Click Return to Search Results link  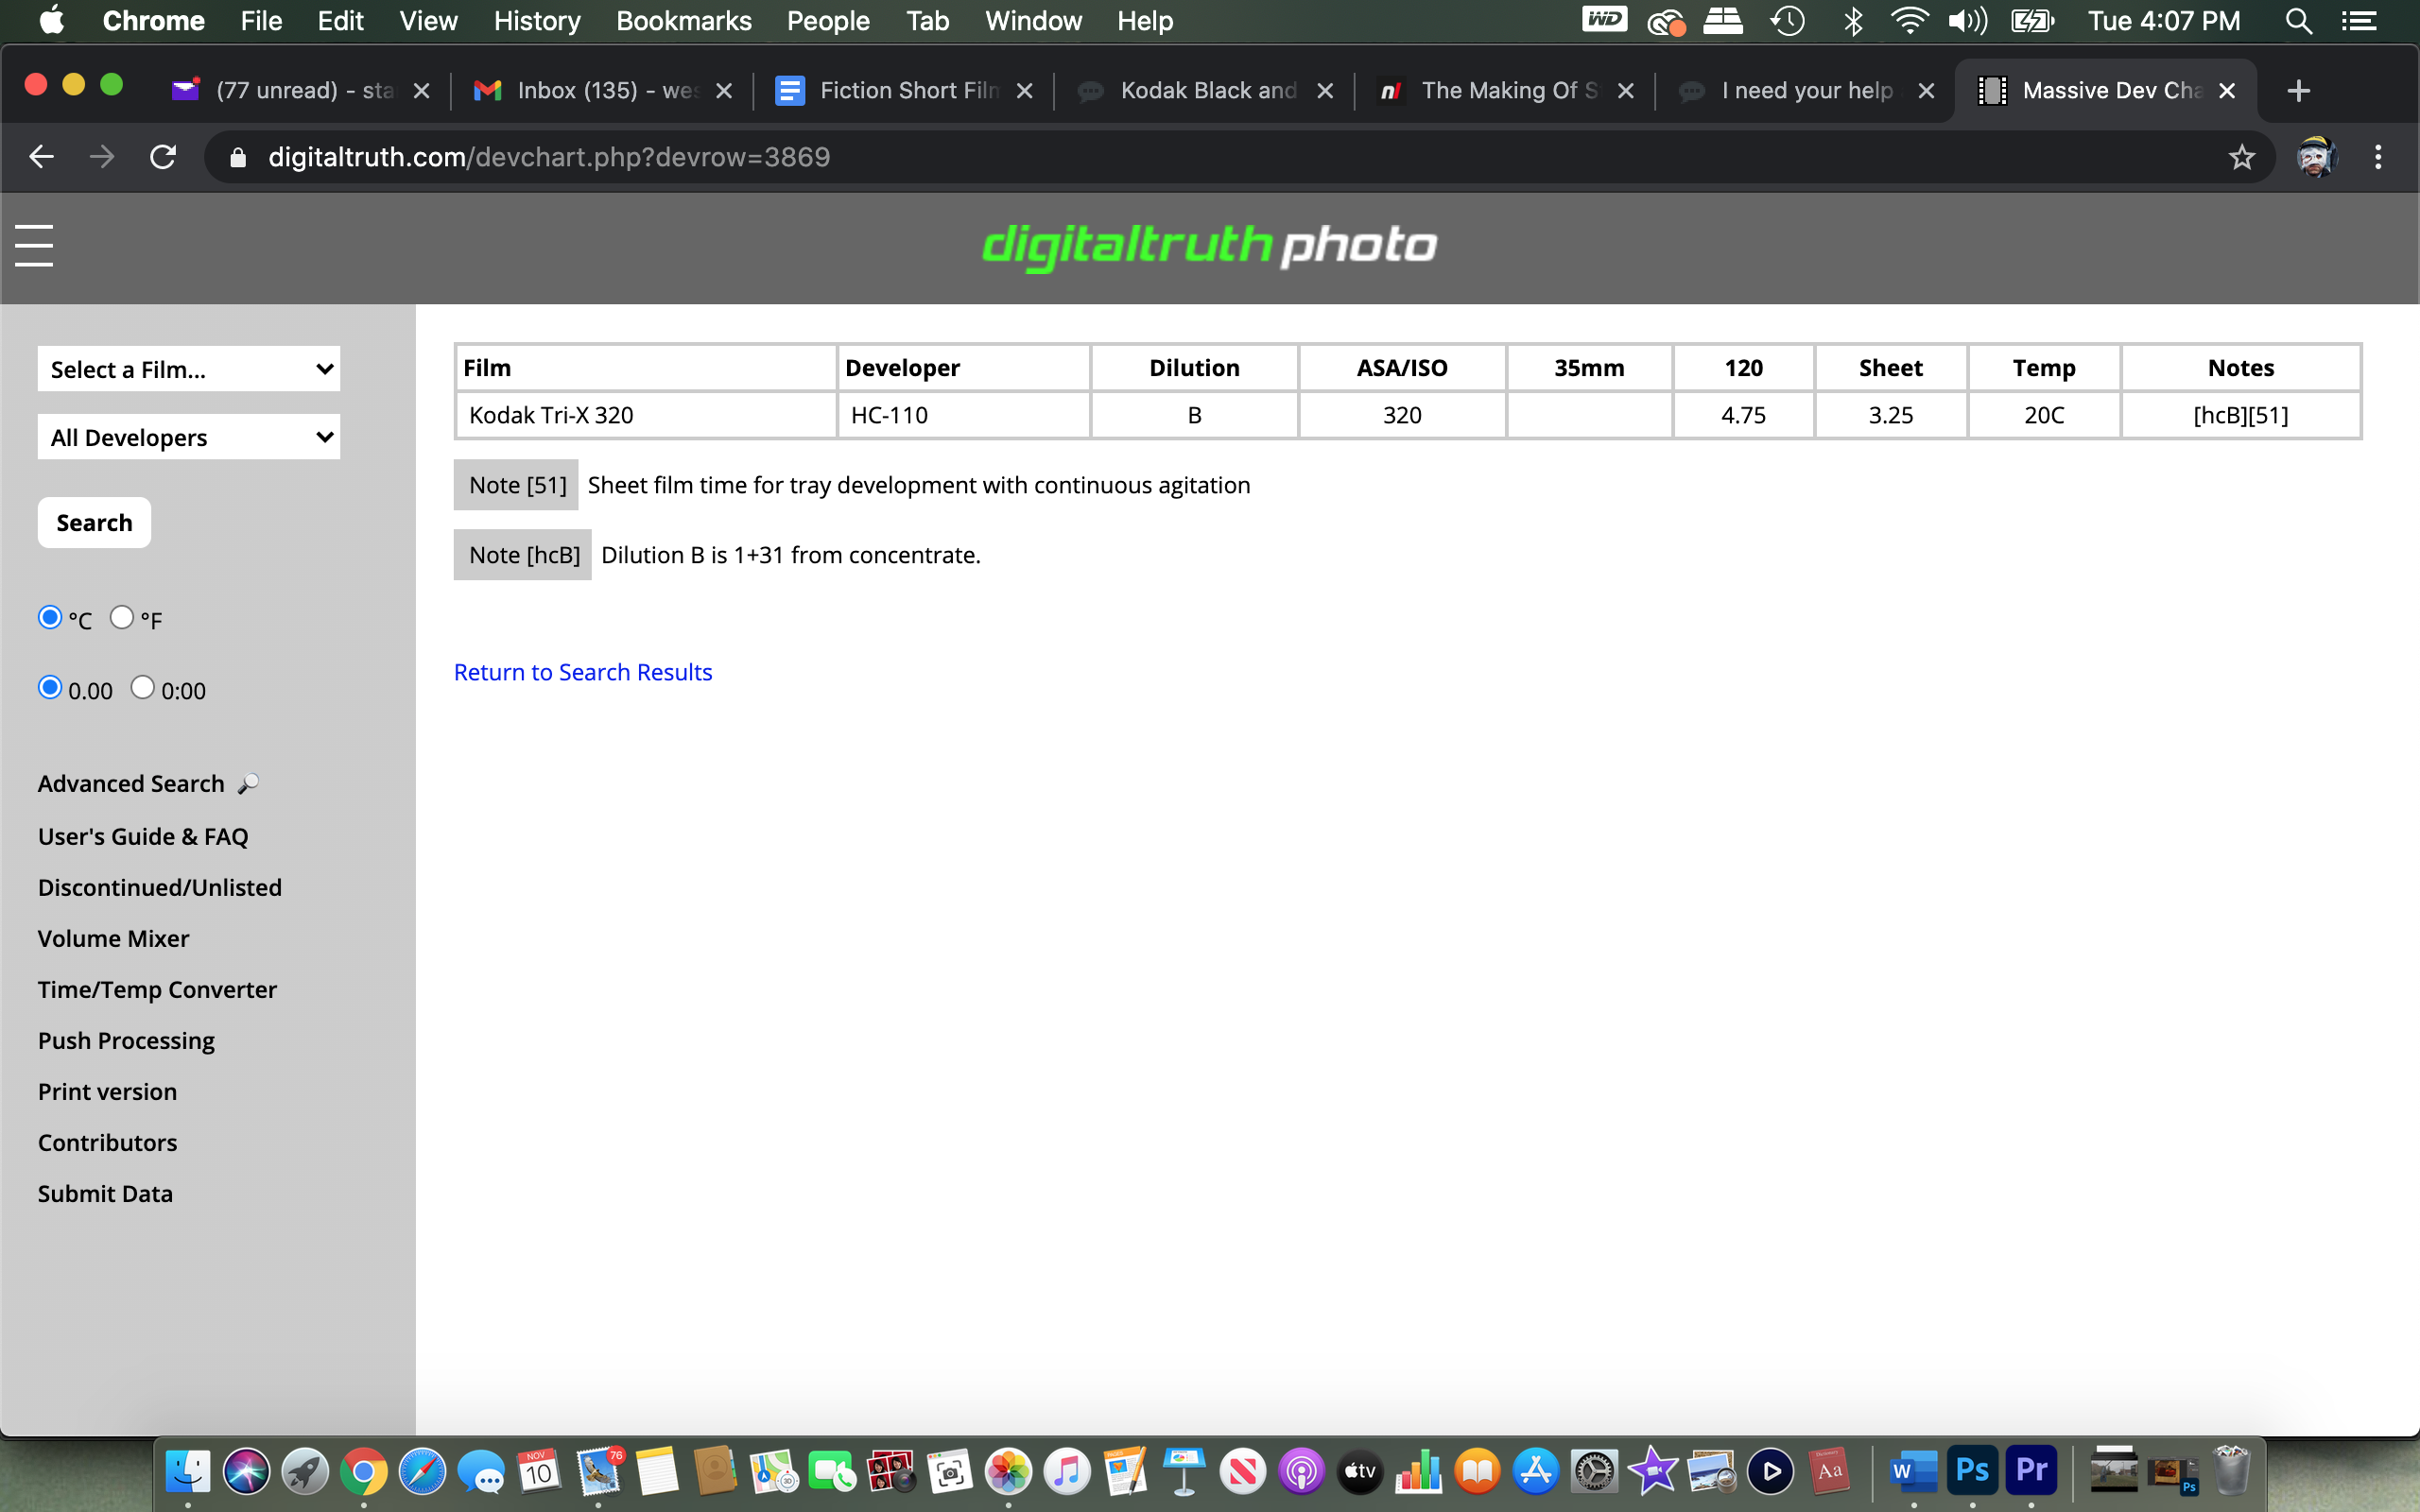(583, 672)
